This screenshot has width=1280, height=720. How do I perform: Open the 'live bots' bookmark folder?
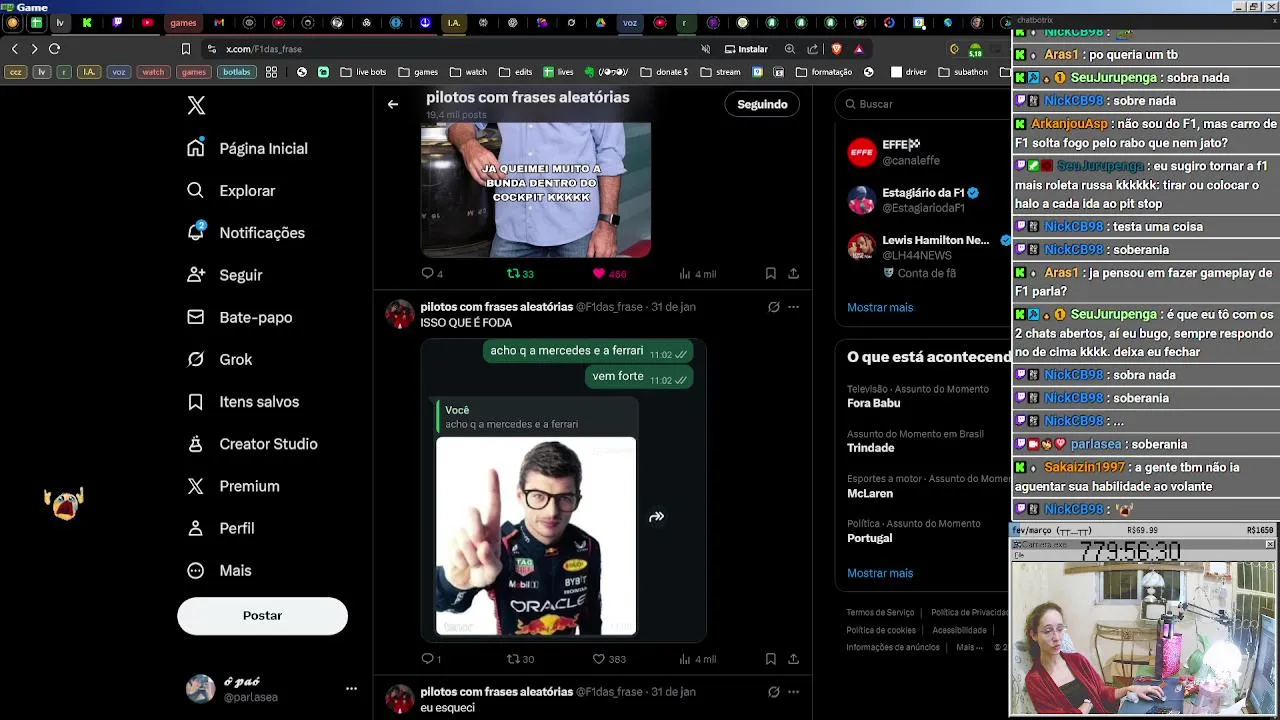(x=363, y=72)
